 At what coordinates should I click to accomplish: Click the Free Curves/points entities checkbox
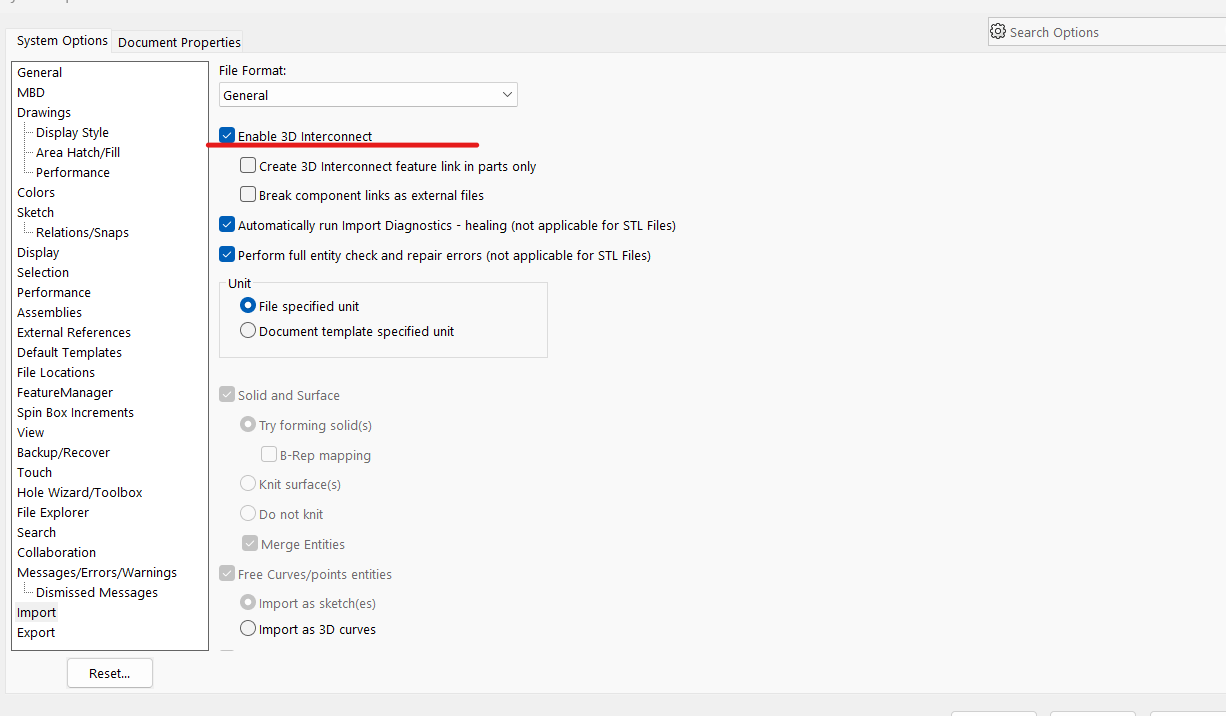click(x=227, y=574)
